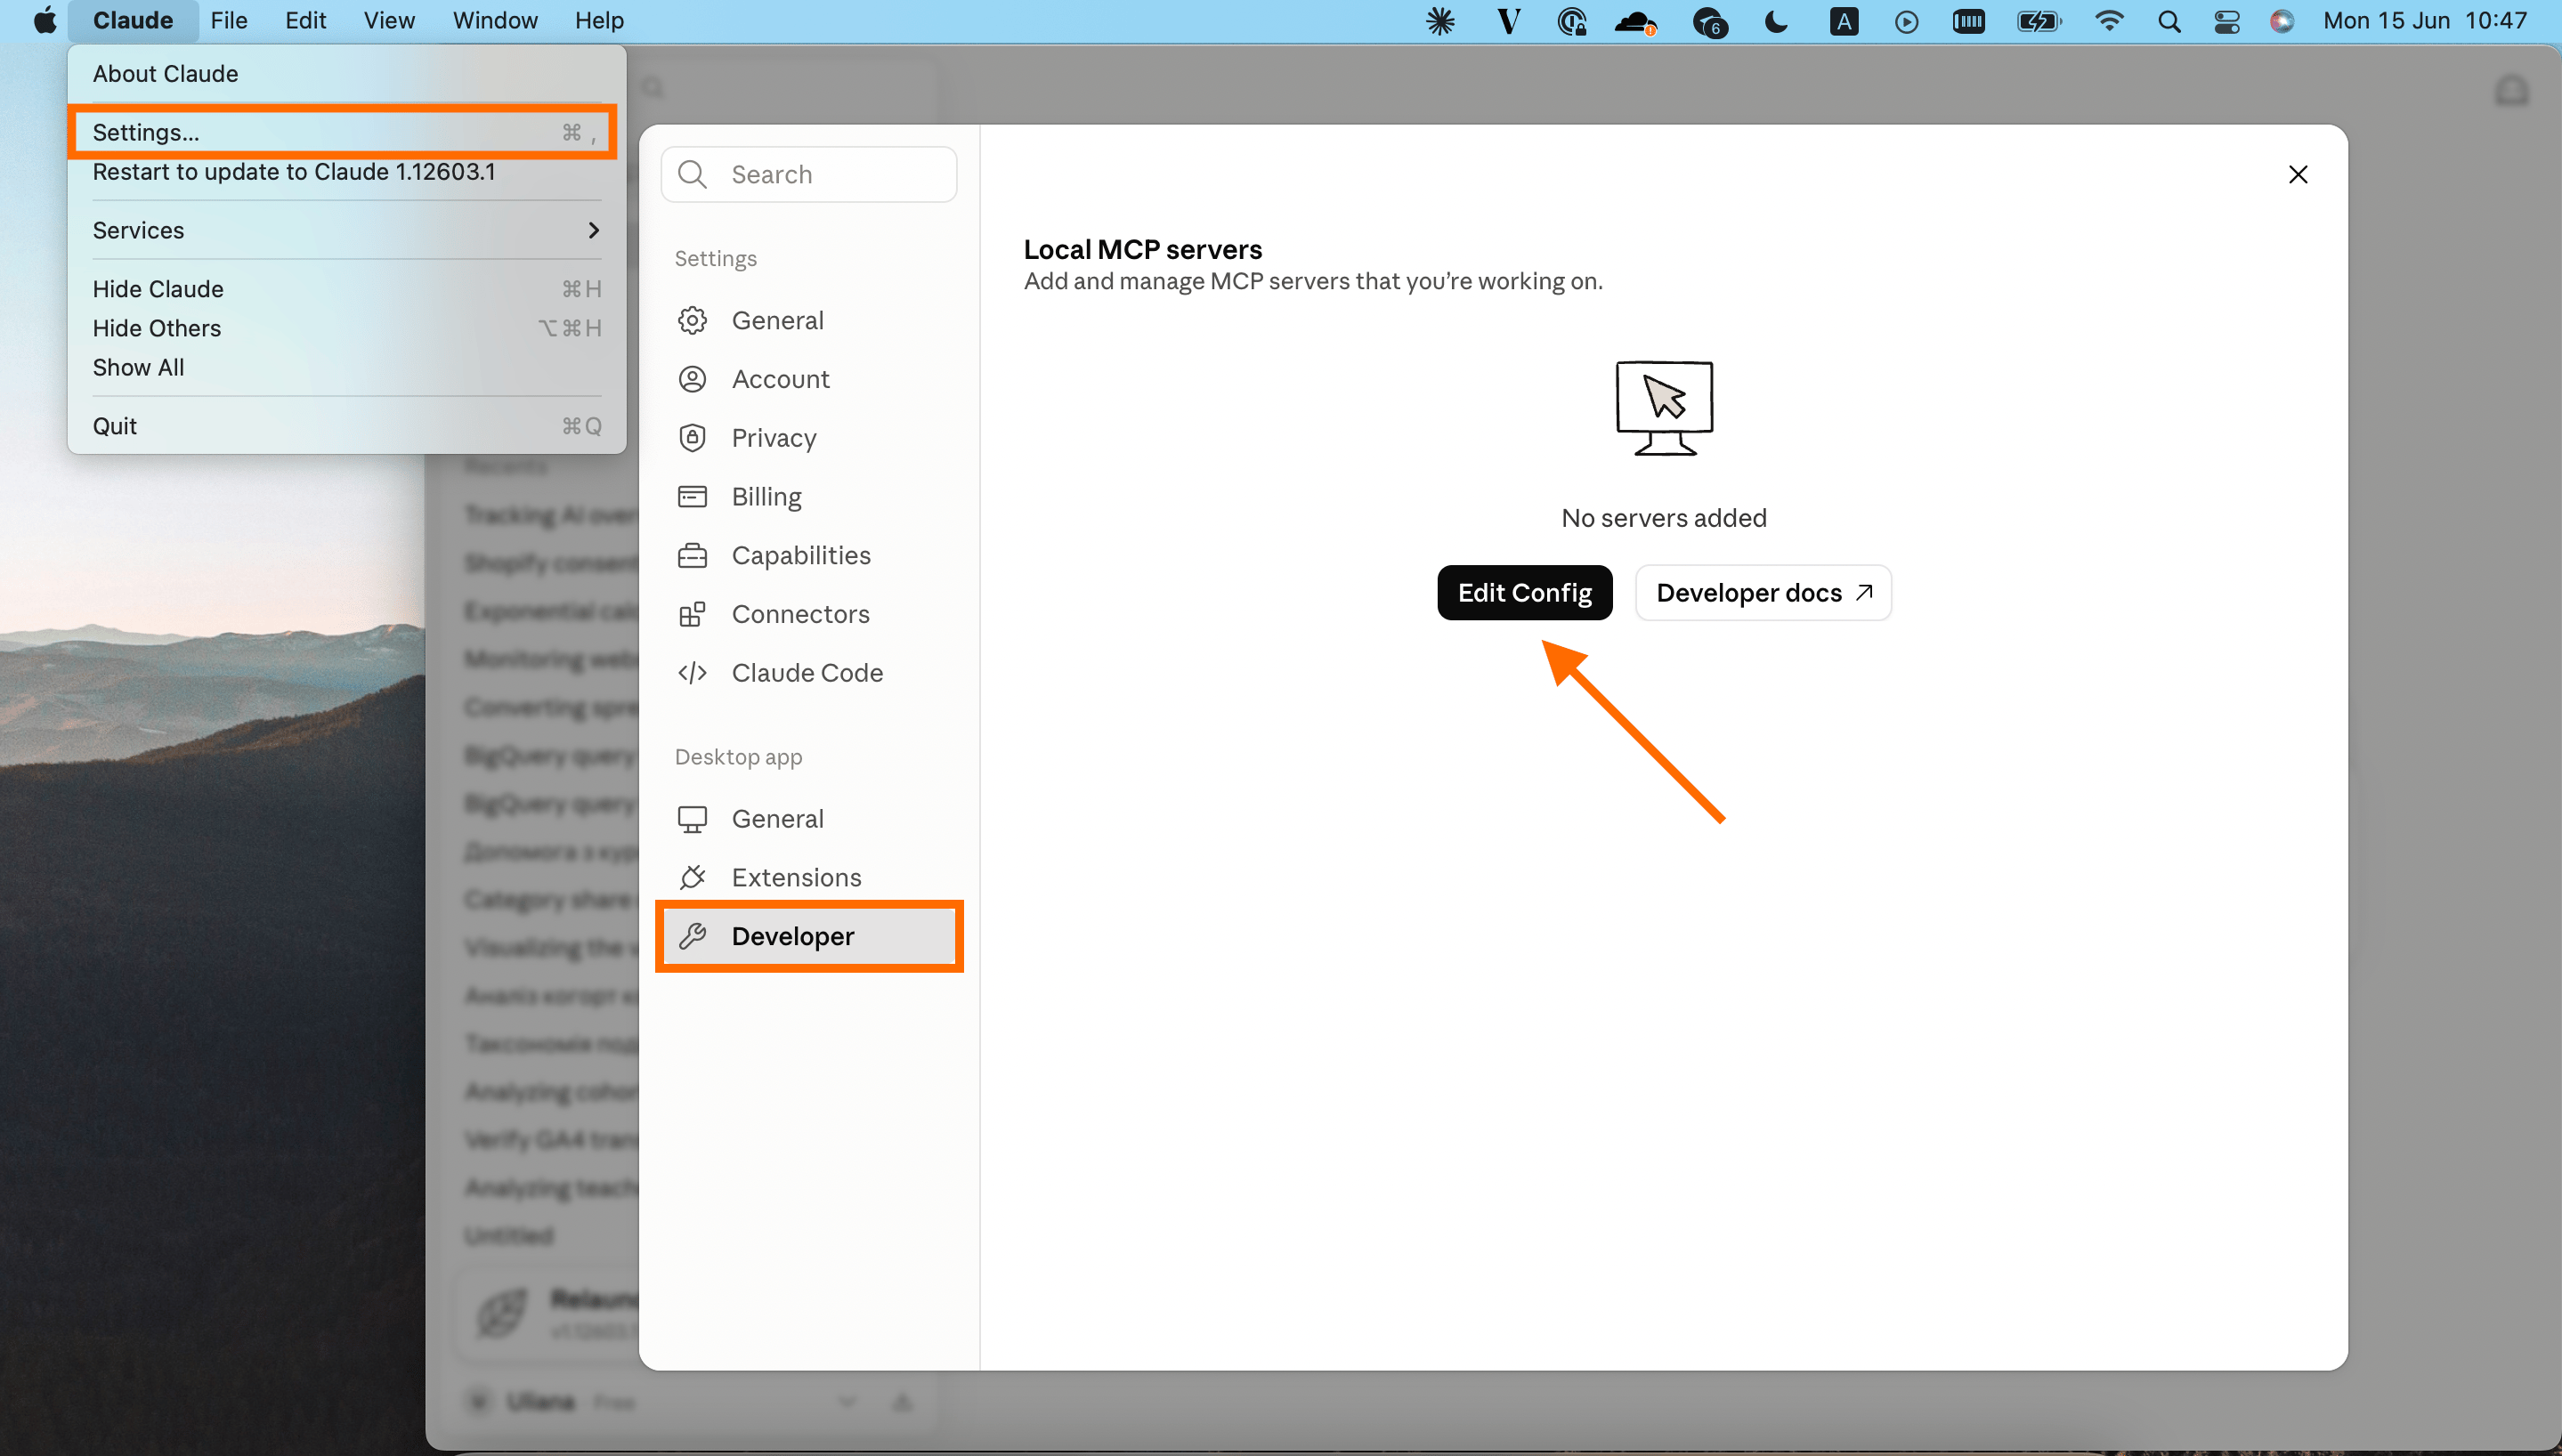Click the menu bar date and time
The image size is (2562, 1456).
coord(2424,21)
